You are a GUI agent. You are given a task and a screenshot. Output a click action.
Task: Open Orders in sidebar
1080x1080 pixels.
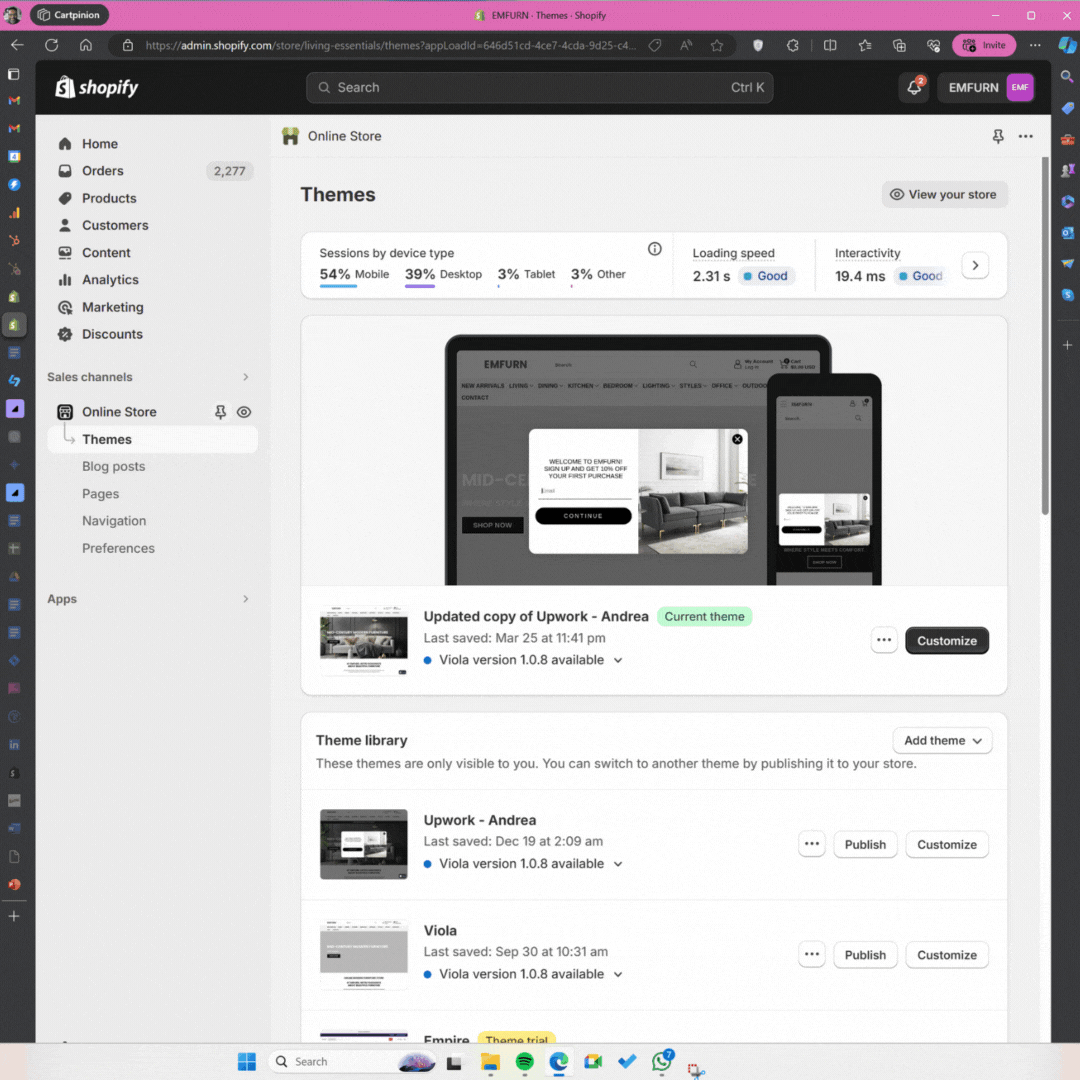point(103,171)
